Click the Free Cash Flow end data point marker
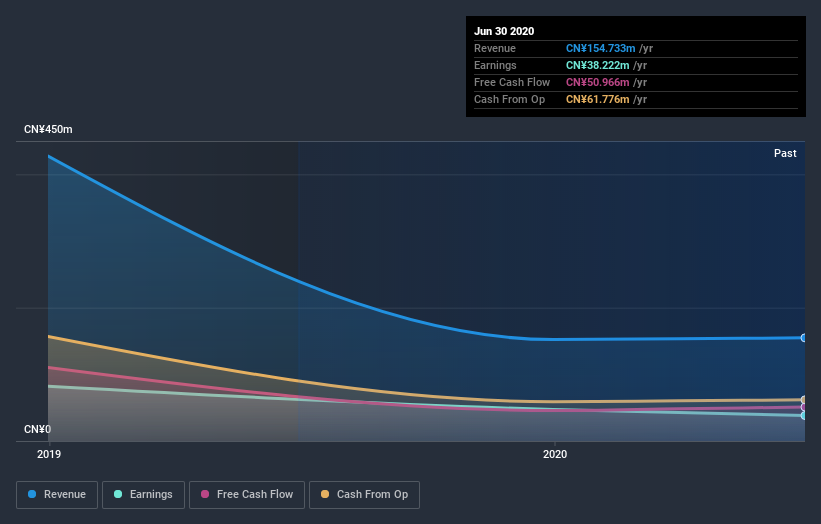 pos(804,407)
